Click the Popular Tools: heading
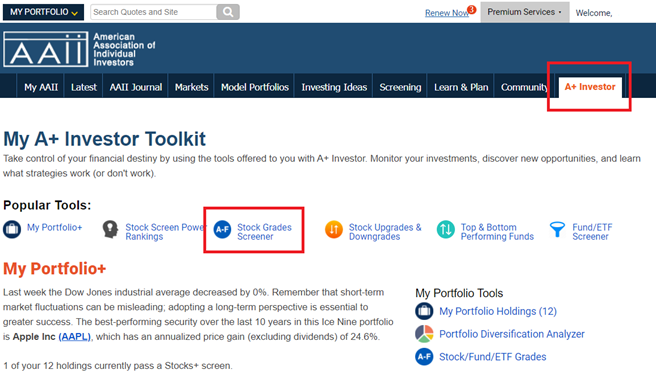656x378 pixels. (47, 205)
